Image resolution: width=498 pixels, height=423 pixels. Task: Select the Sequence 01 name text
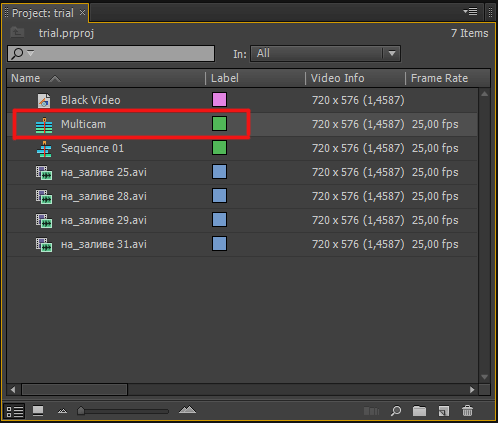click(x=92, y=148)
